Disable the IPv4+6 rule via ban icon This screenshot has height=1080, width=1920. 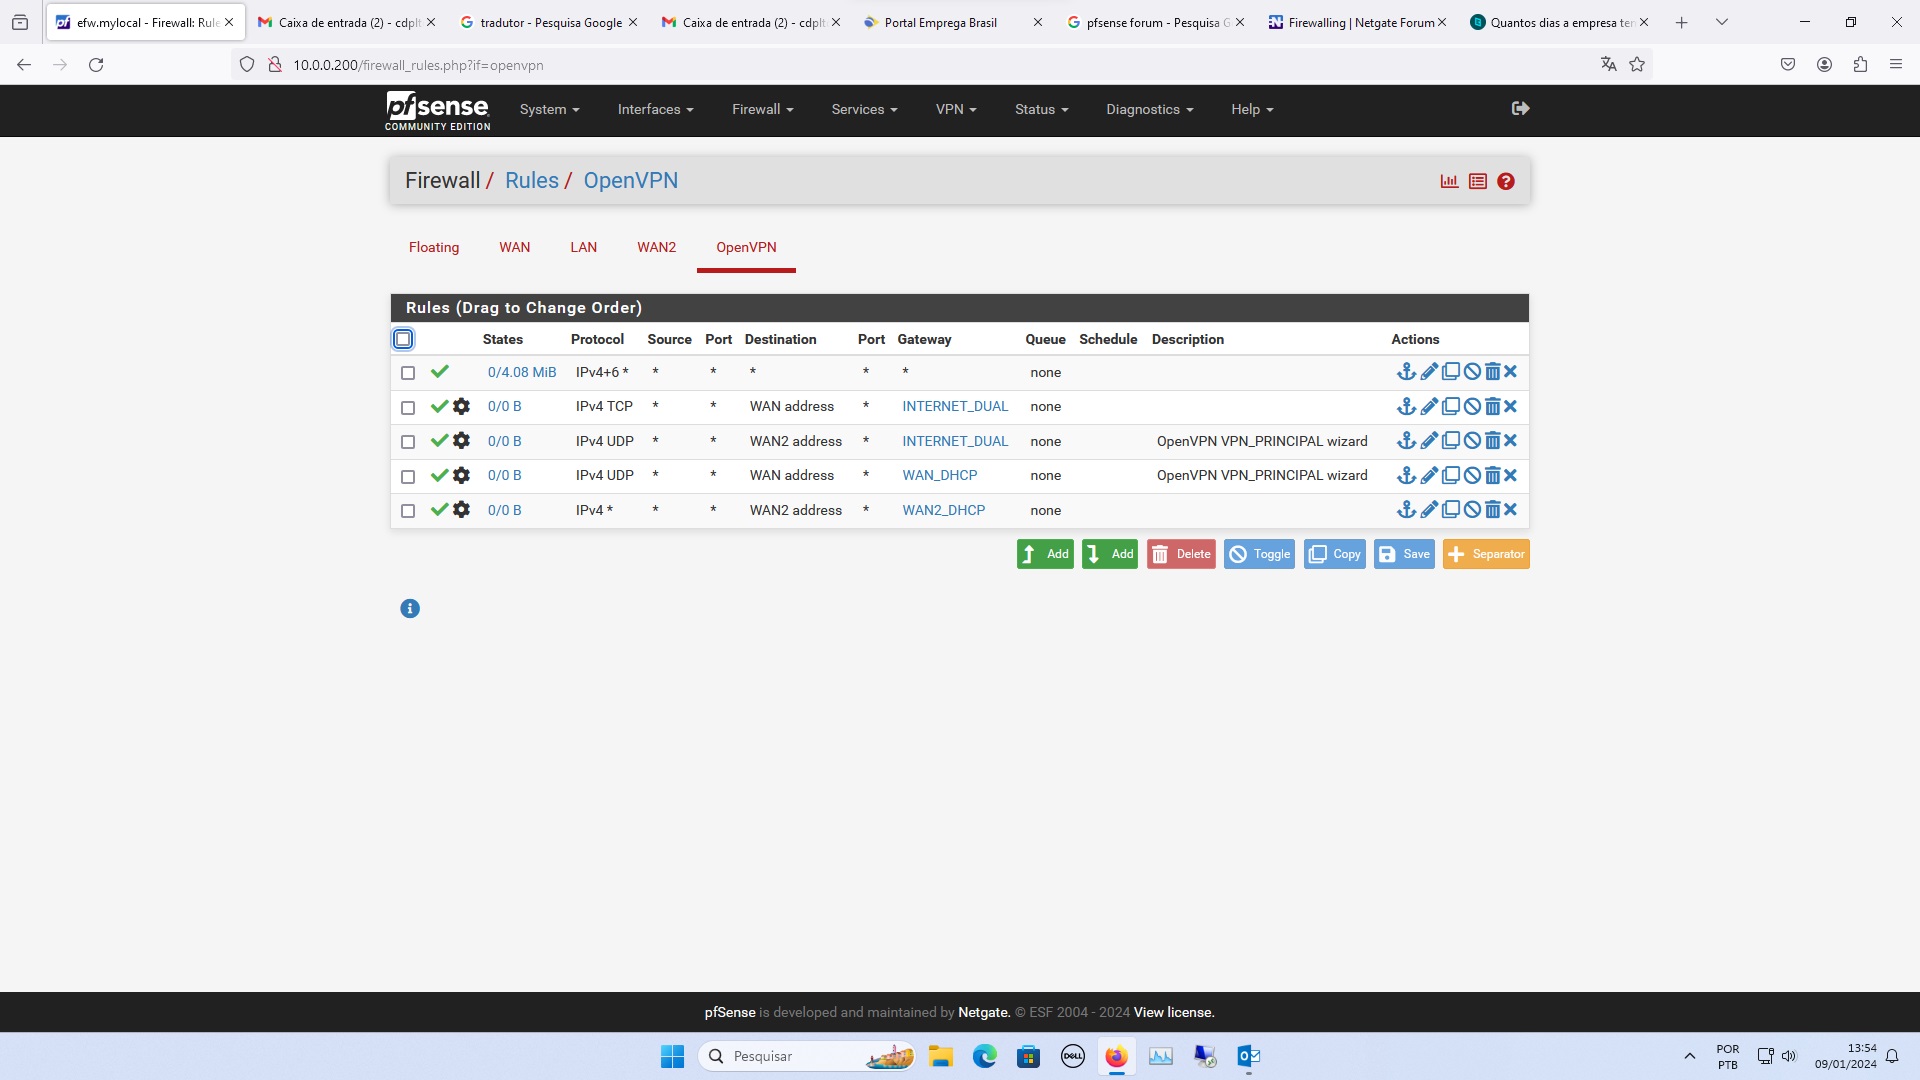click(1472, 372)
